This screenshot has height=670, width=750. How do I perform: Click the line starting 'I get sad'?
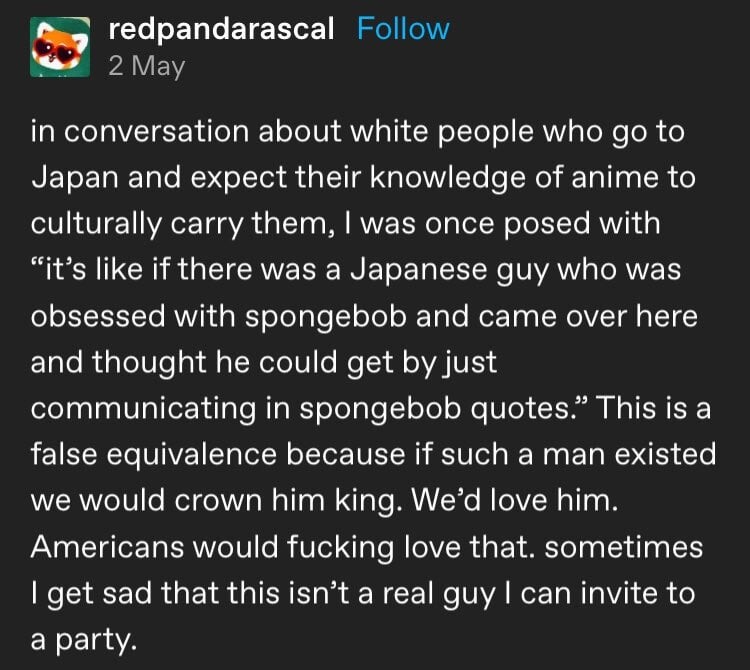[x=363, y=594]
